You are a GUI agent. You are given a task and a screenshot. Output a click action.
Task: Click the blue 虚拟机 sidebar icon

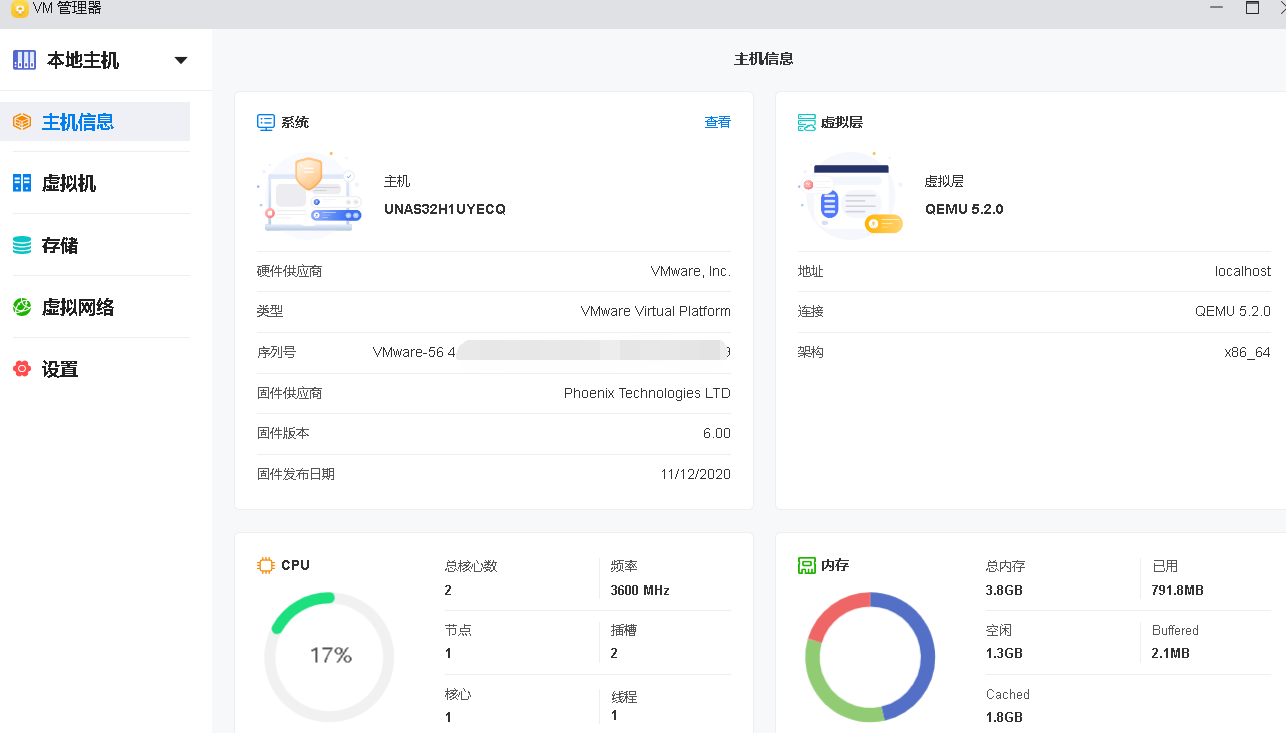[22, 183]
